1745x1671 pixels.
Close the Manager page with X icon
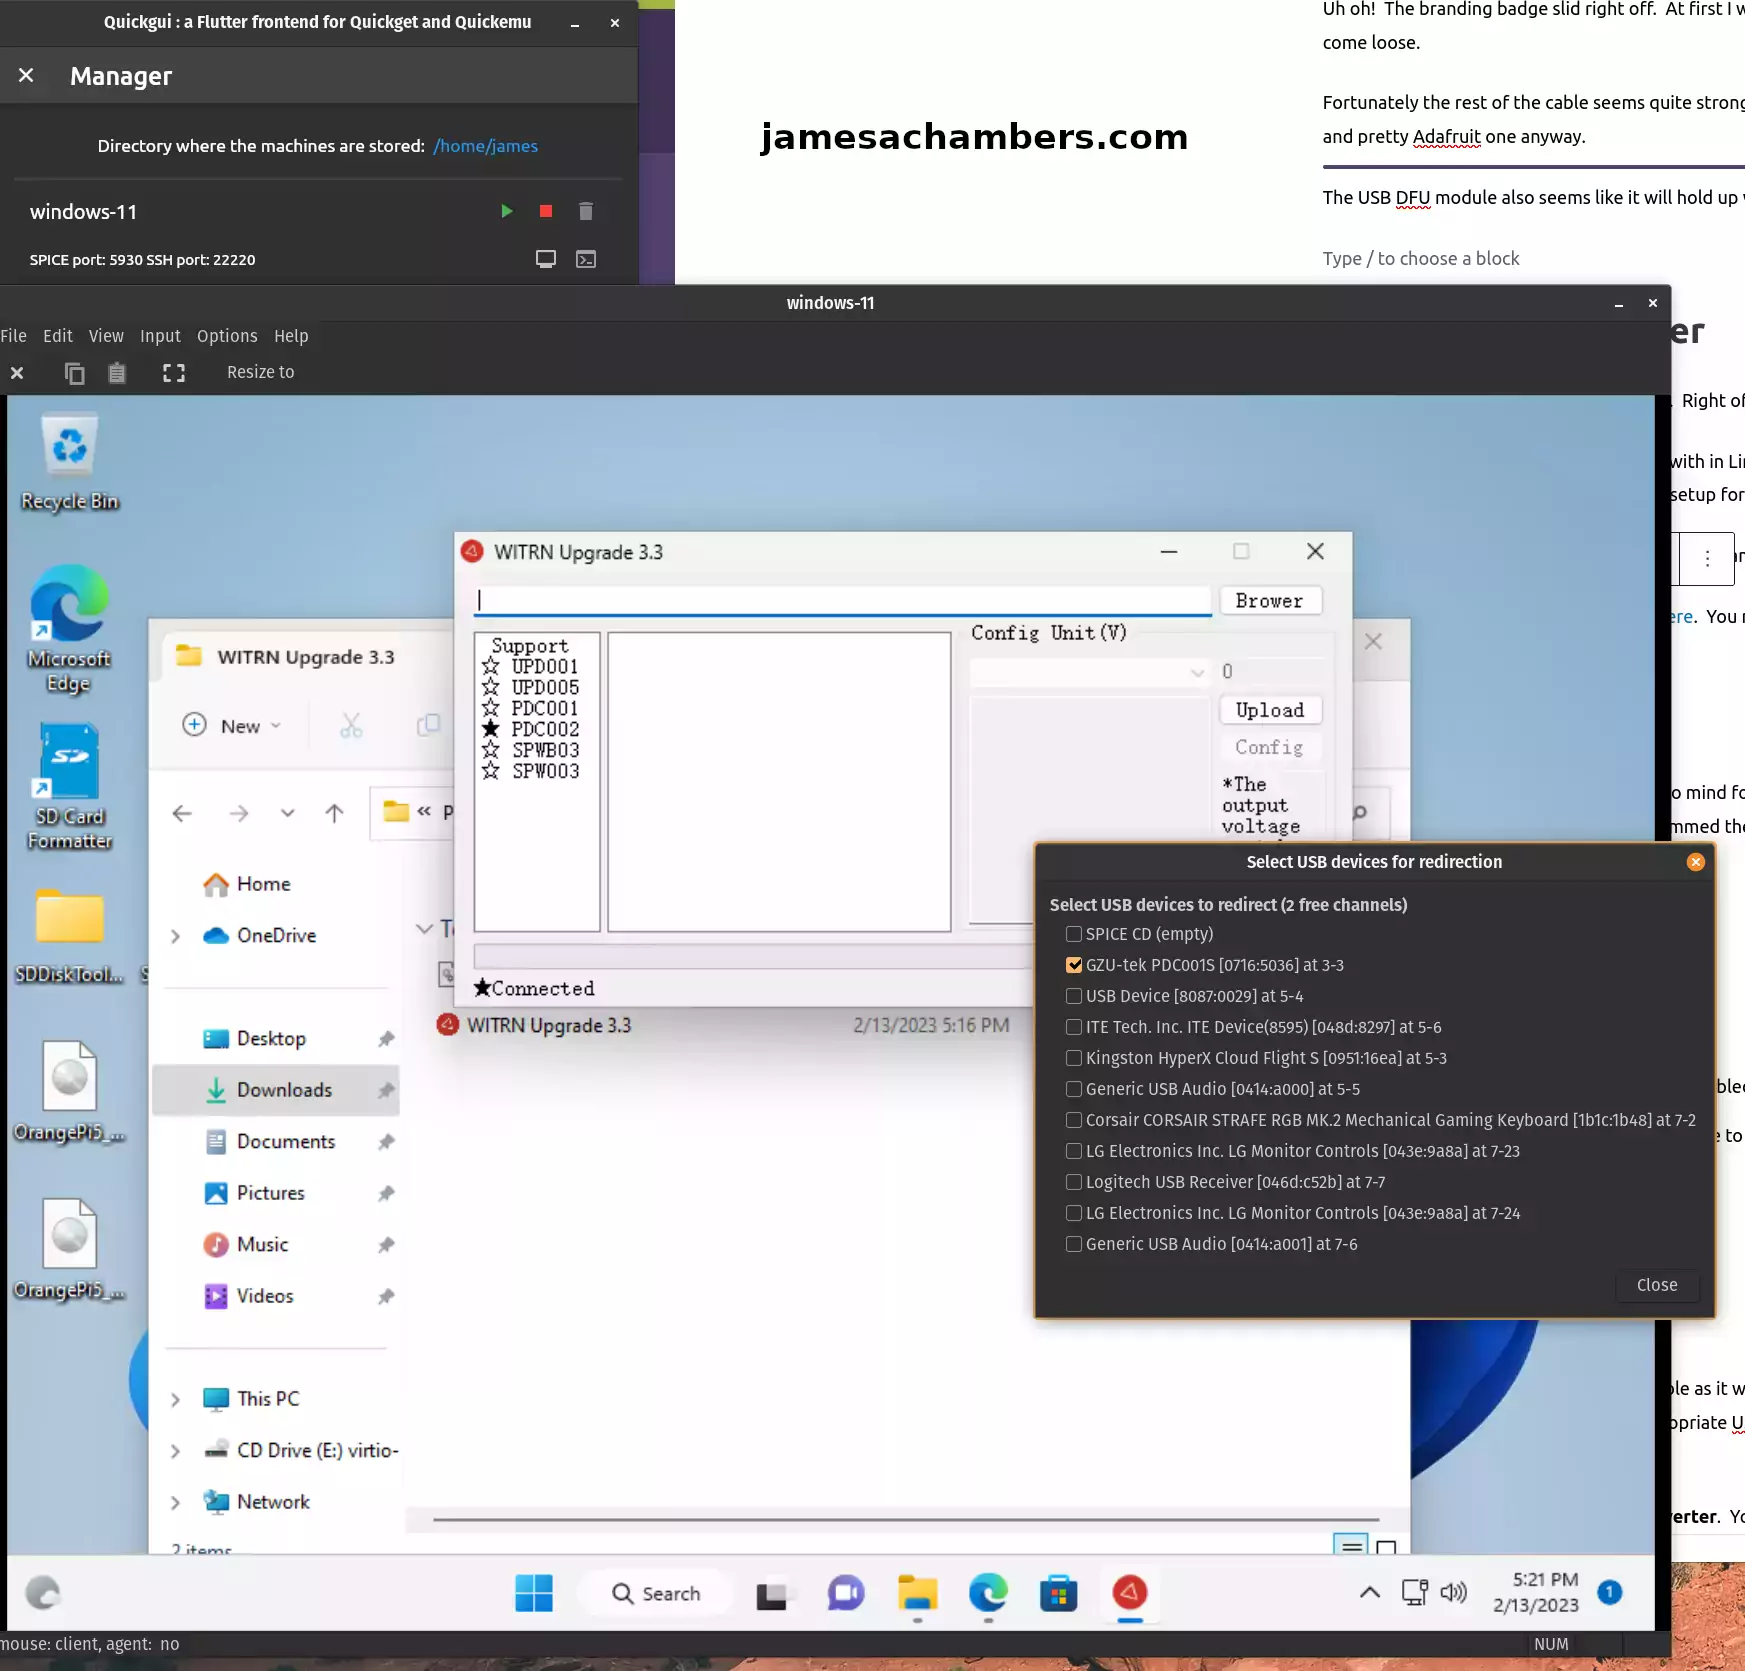pos(26,75)
